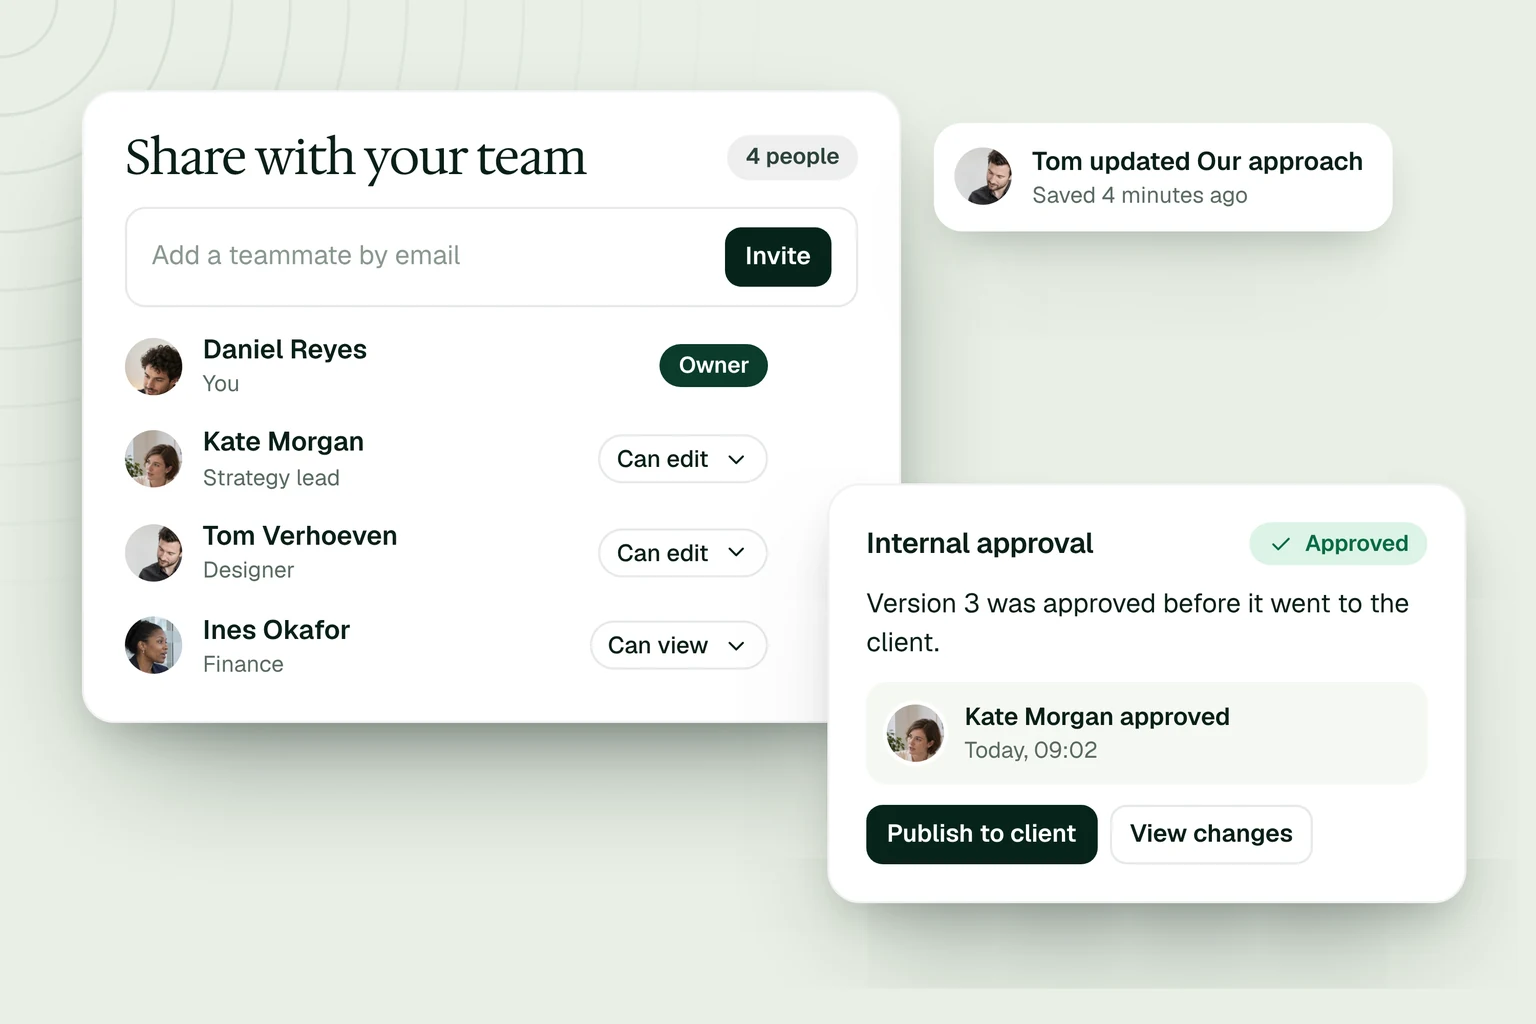
Task: Open Tom Verhoeven's Can edit permission dropdown
Action: [x=683, y=553]
